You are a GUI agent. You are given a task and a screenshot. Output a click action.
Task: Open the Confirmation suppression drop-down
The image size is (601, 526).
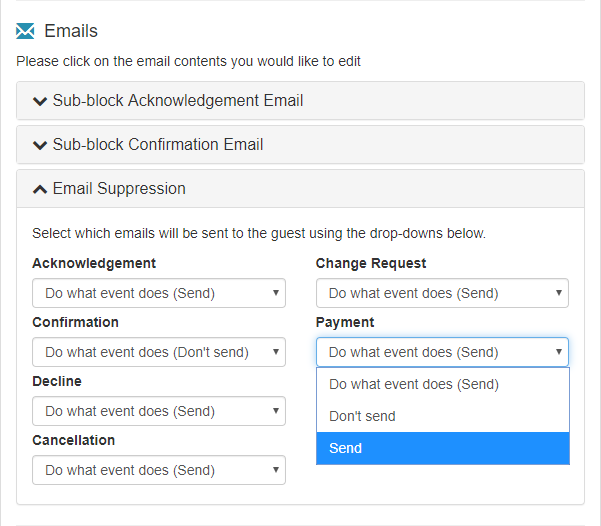tap(158, 352)
